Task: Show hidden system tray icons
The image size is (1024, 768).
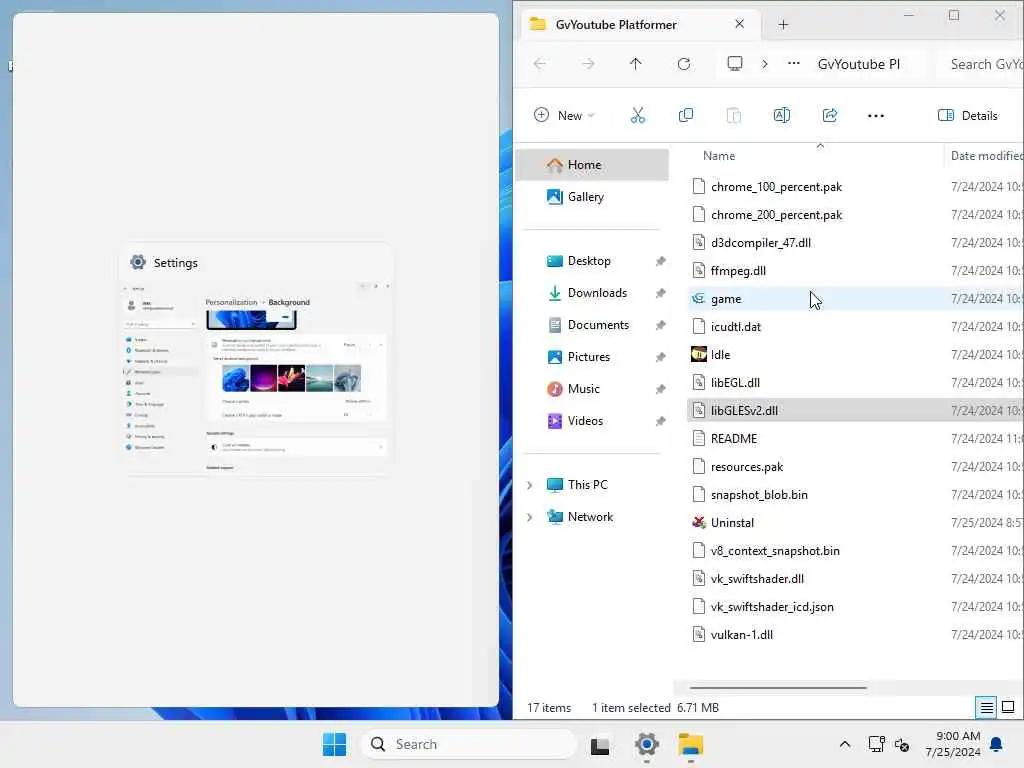Action: coord(844,744)
